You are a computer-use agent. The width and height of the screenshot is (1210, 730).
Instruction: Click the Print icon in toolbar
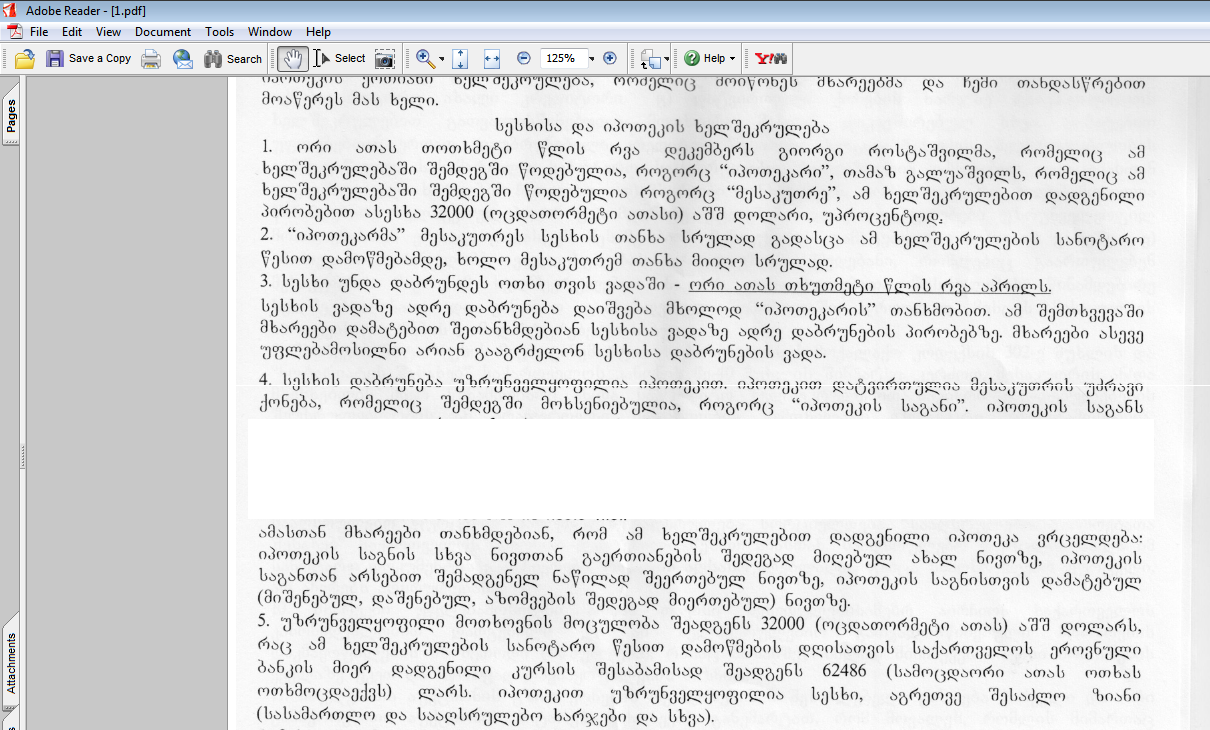click(x=151, y=59)
